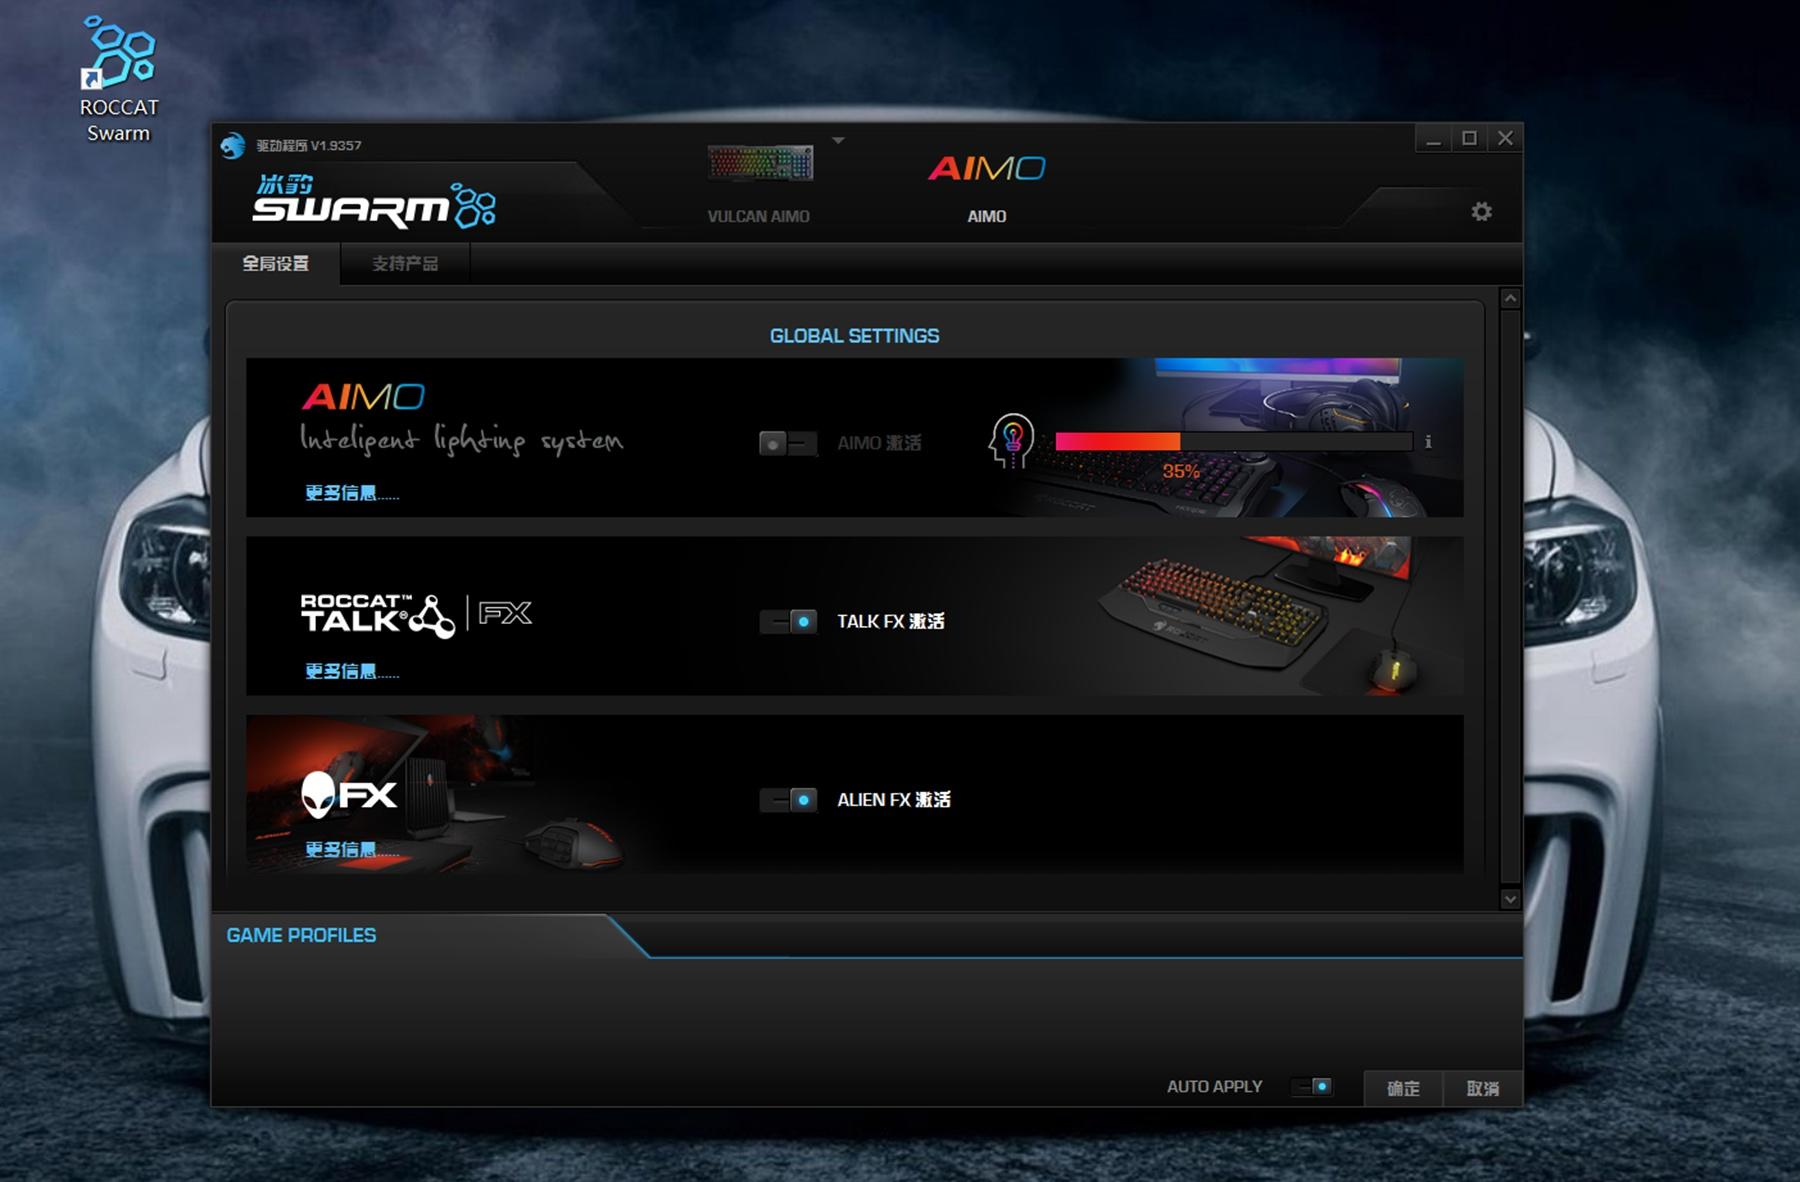Click the AIMO lightbulb head icon
1800x1182 pixels.
[x=1011, y=441]
